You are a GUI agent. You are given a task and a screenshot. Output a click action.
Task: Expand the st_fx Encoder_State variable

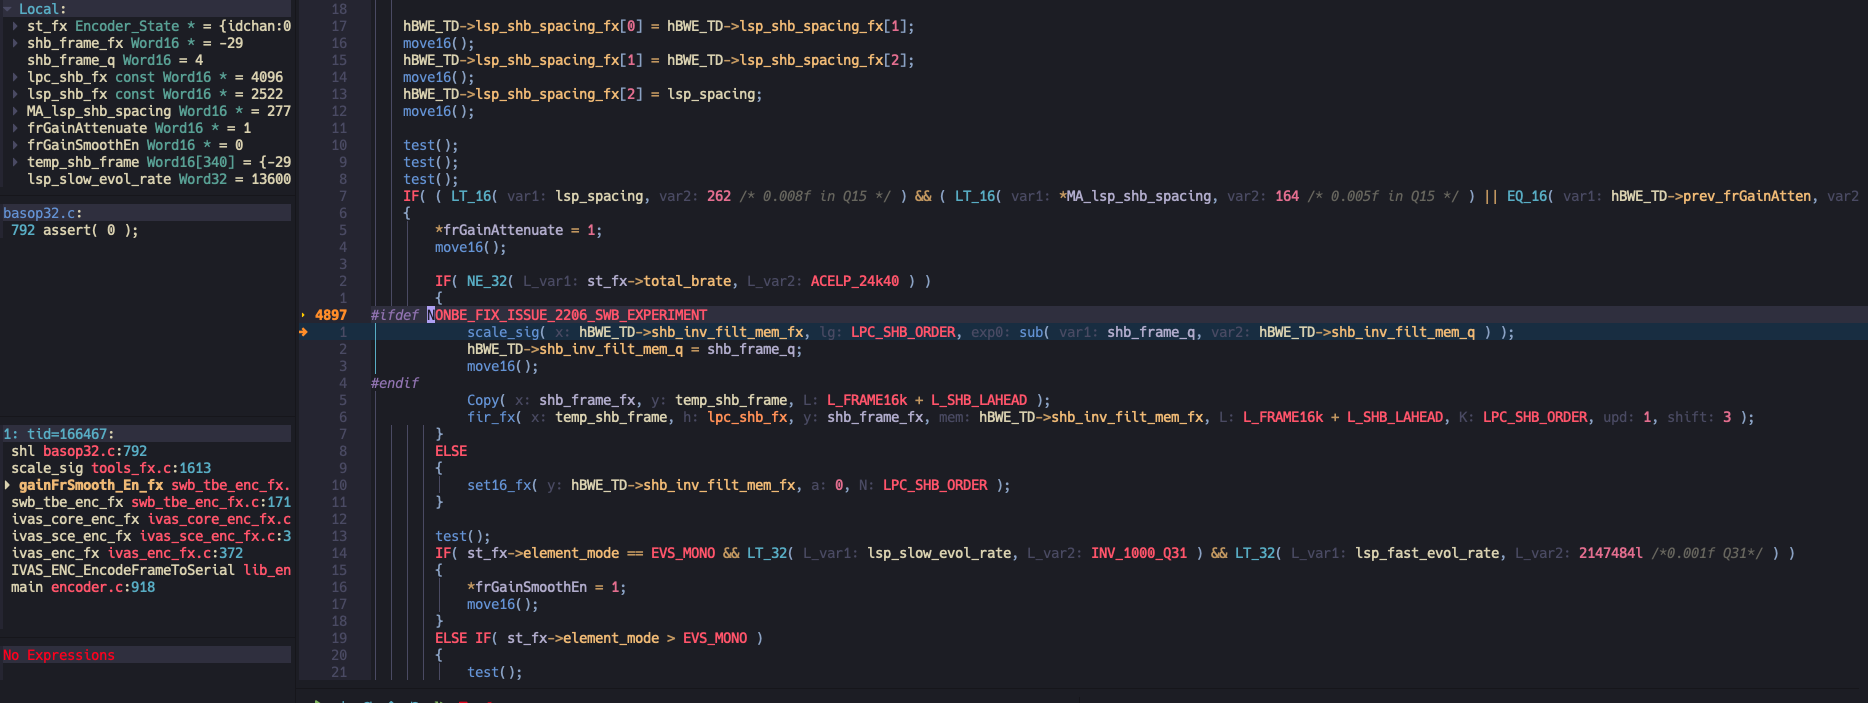[15, 26]
